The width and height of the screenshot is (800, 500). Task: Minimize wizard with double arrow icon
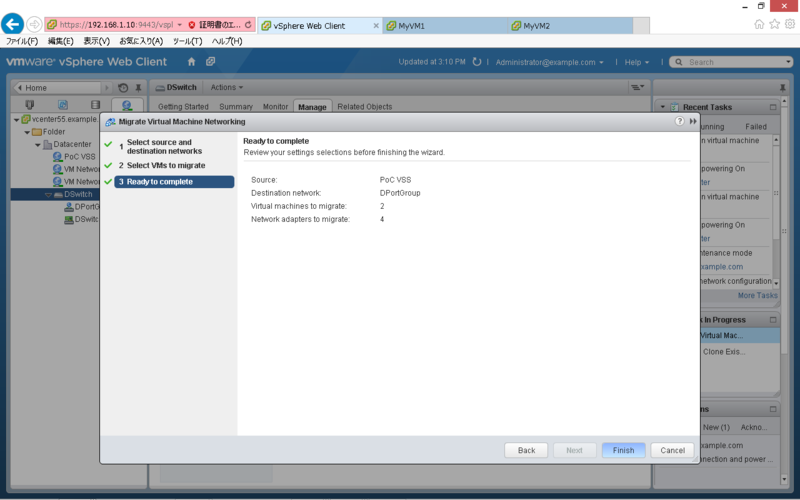pyautogui.click(x=693, y=121)
